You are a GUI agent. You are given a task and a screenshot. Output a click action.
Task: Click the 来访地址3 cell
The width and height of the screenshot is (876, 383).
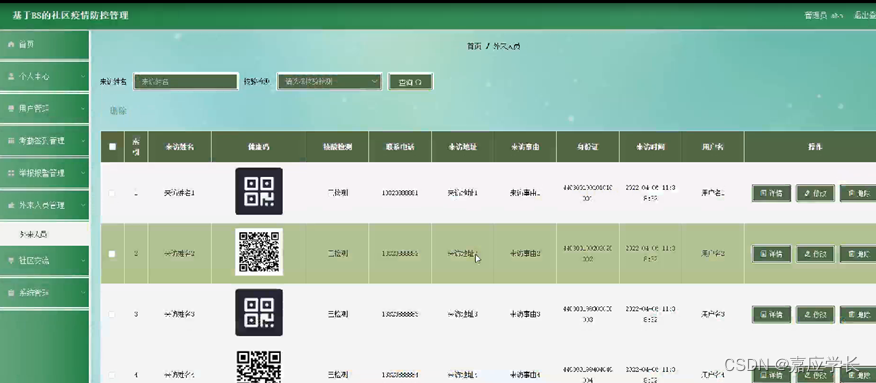(463, 314)
